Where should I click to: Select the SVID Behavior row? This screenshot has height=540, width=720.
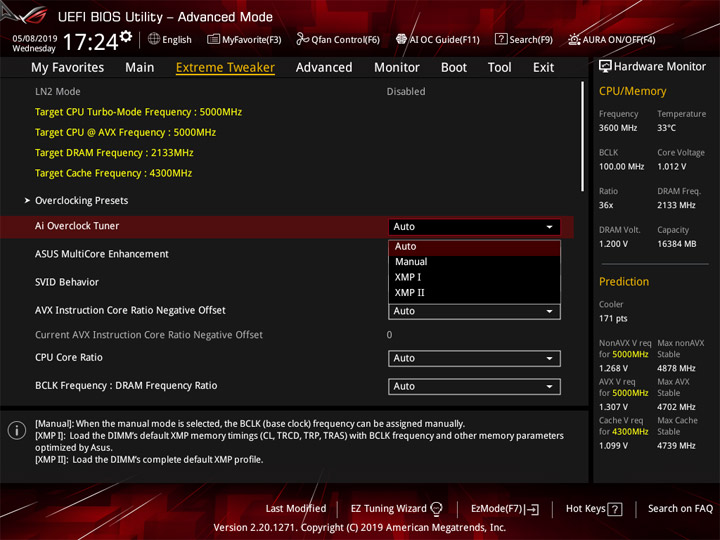pos(287,282)
